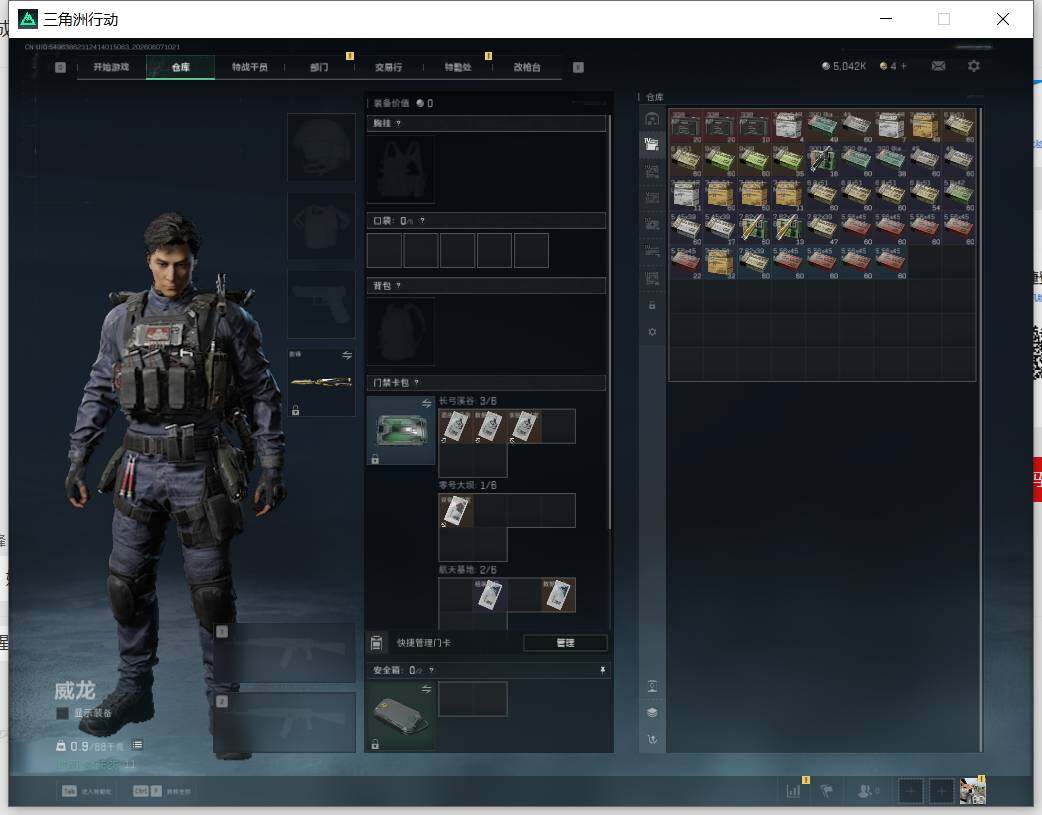Select the top stash category icon

[x=652, y=118]
